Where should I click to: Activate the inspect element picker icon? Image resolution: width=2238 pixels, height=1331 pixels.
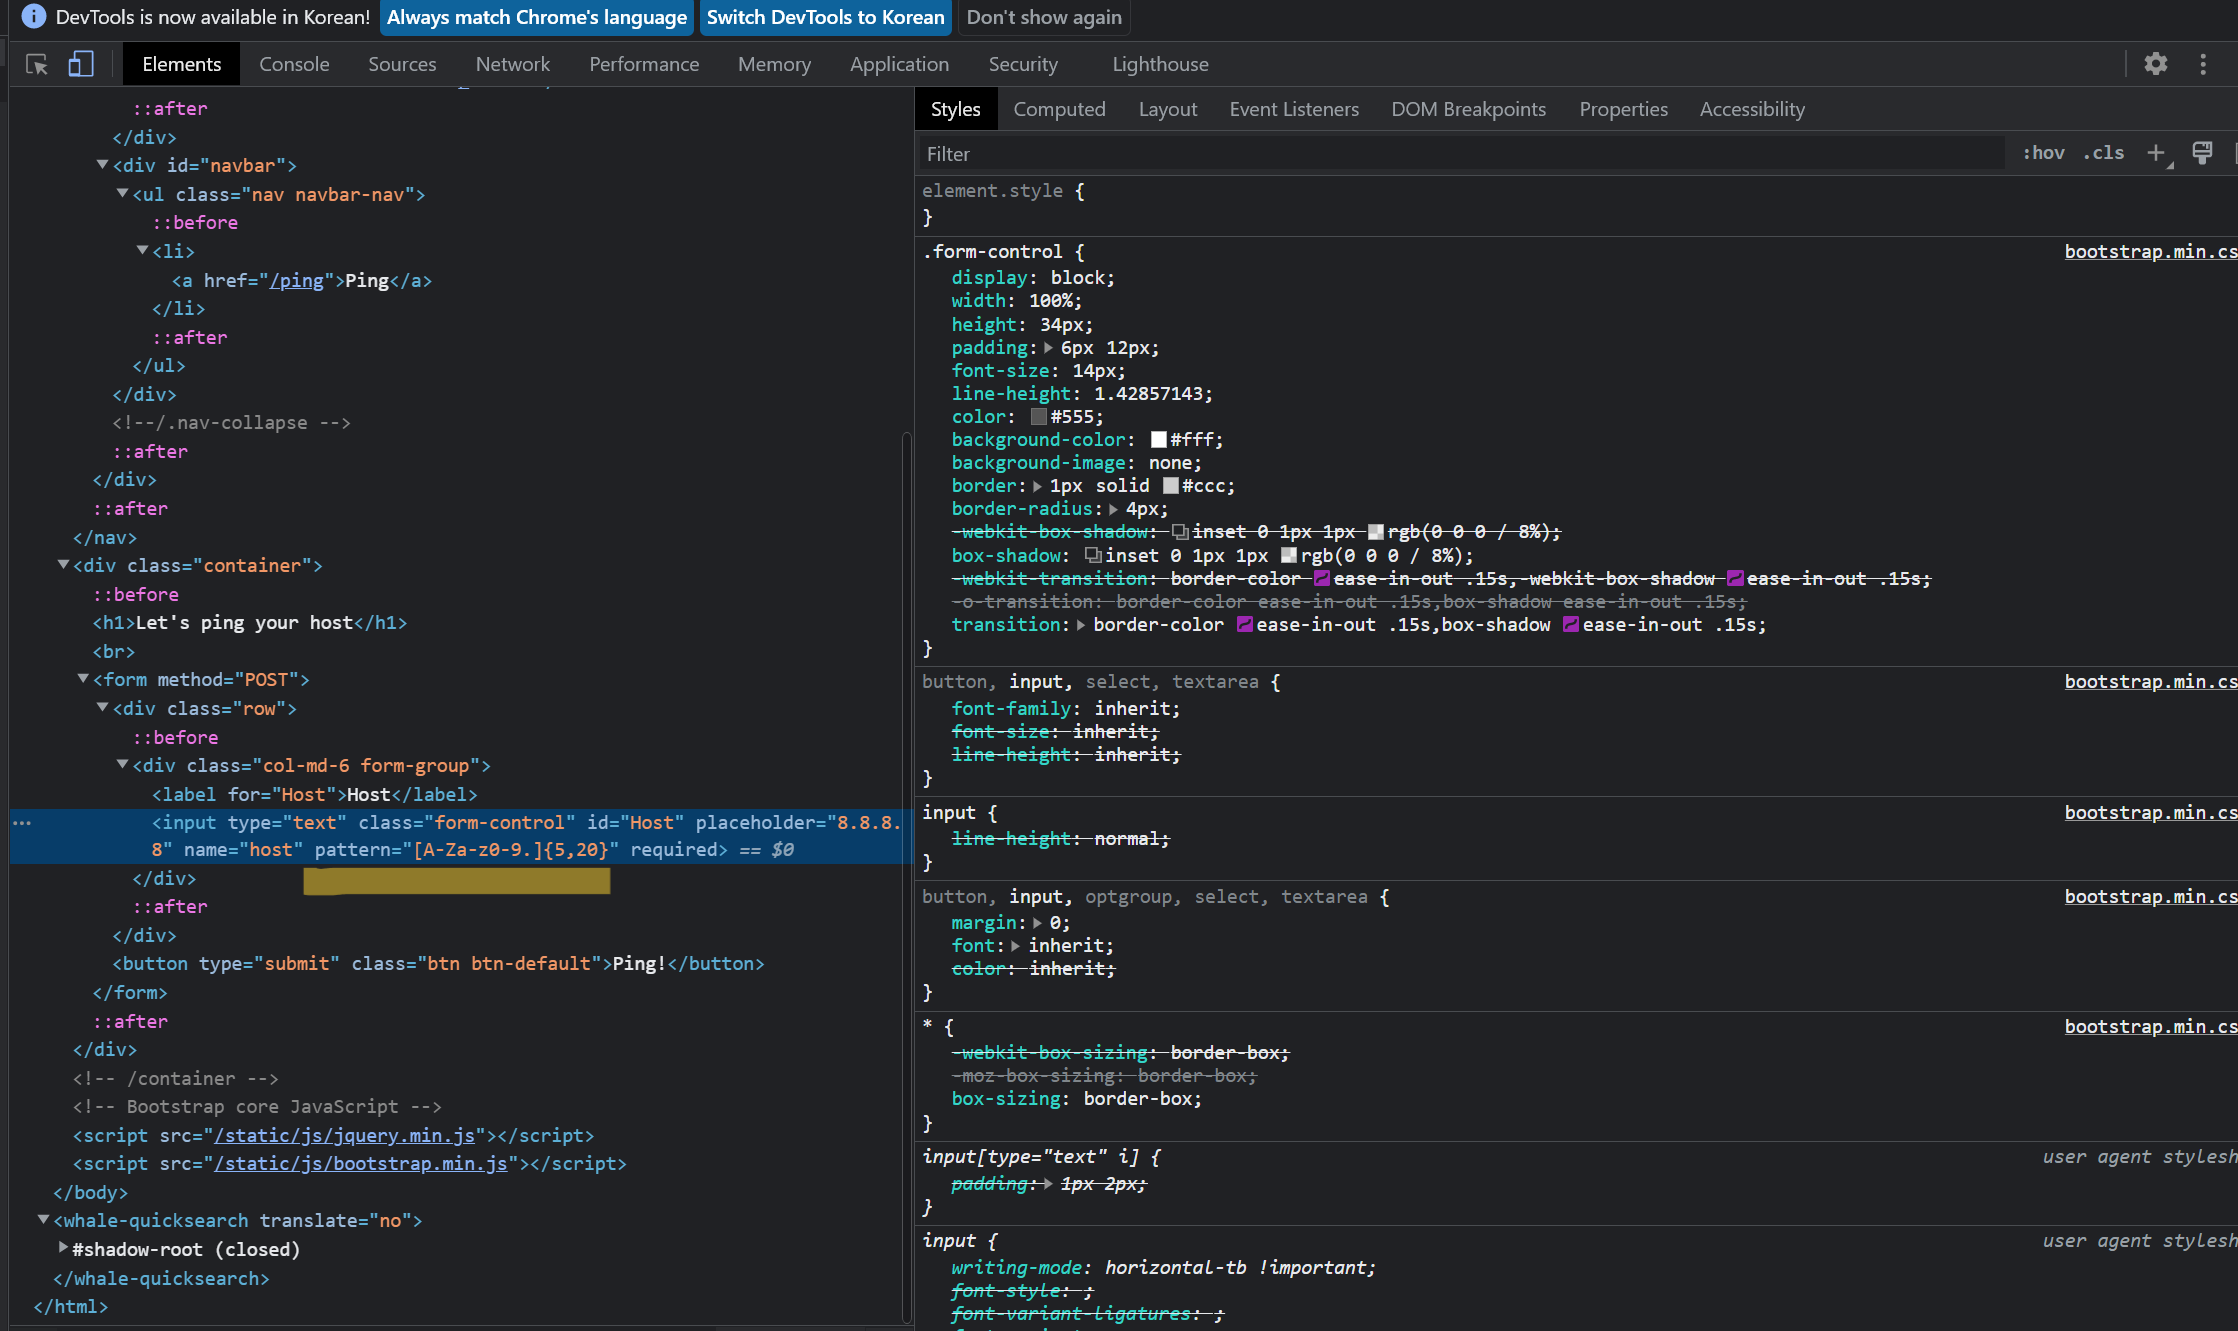(37, 65)
